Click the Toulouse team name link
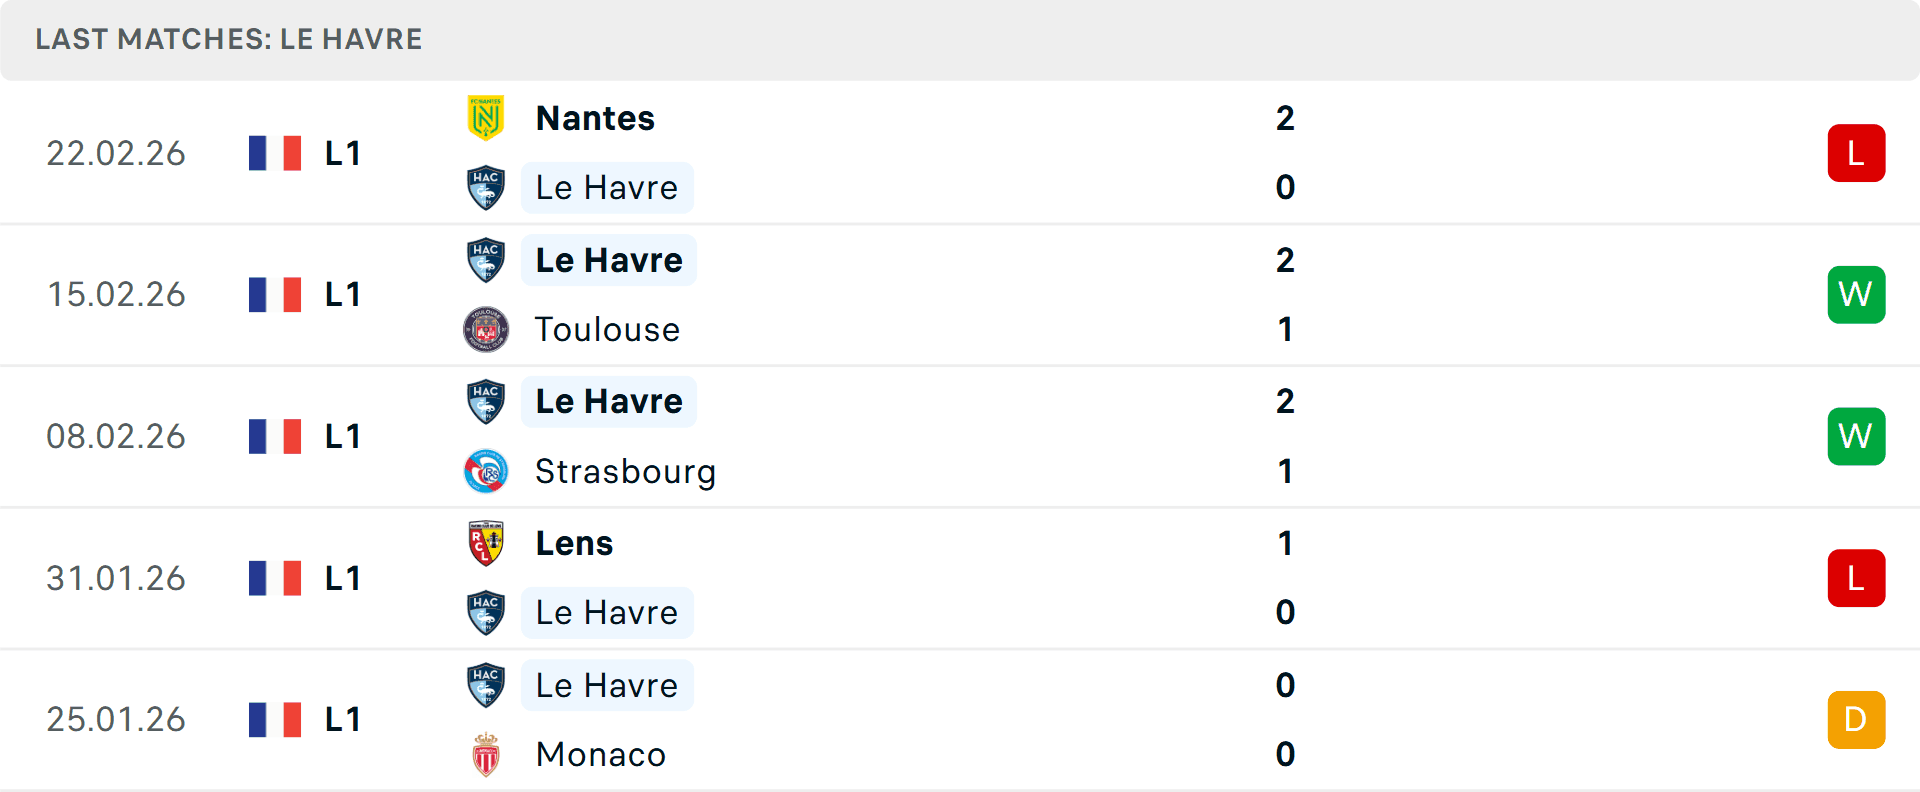This screenshot has height=792, width=1920. click(607, 329)
